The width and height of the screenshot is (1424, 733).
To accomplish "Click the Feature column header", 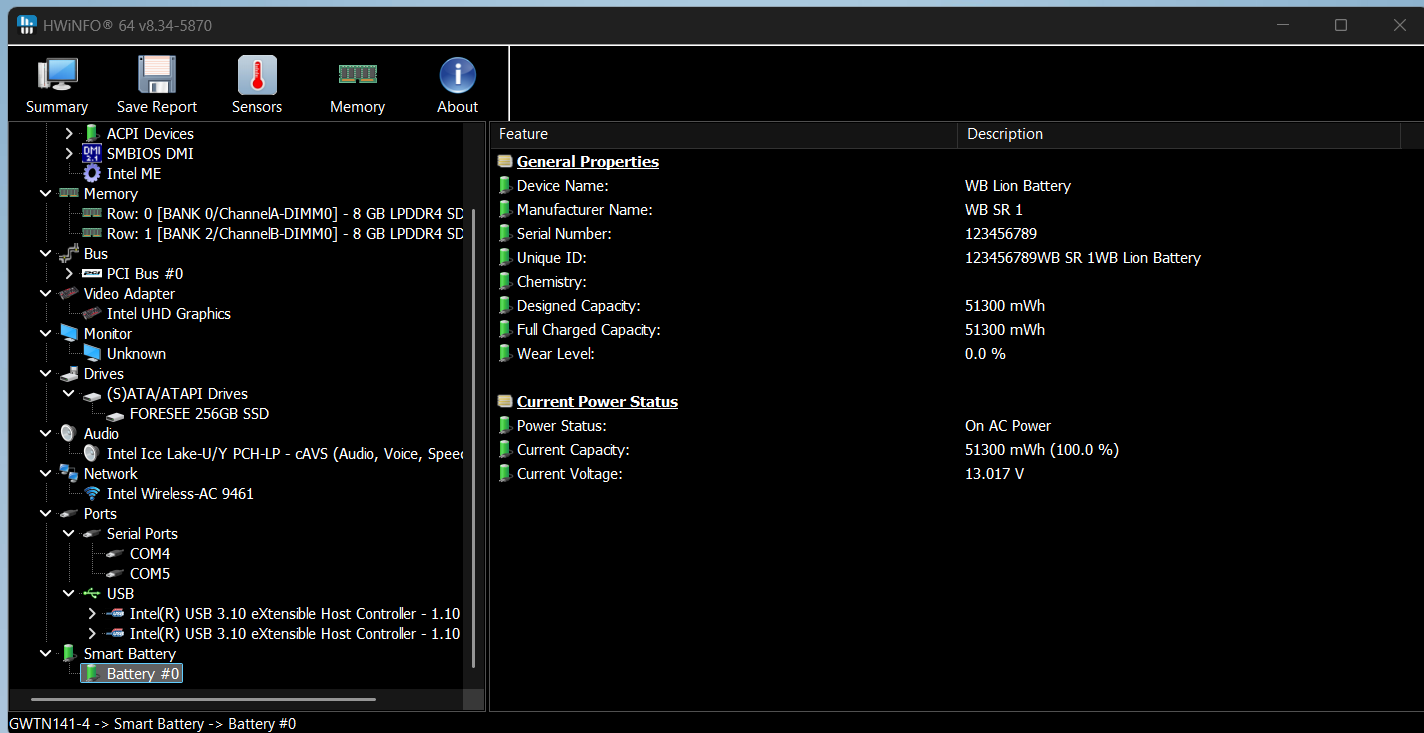I will click(723, 134).
